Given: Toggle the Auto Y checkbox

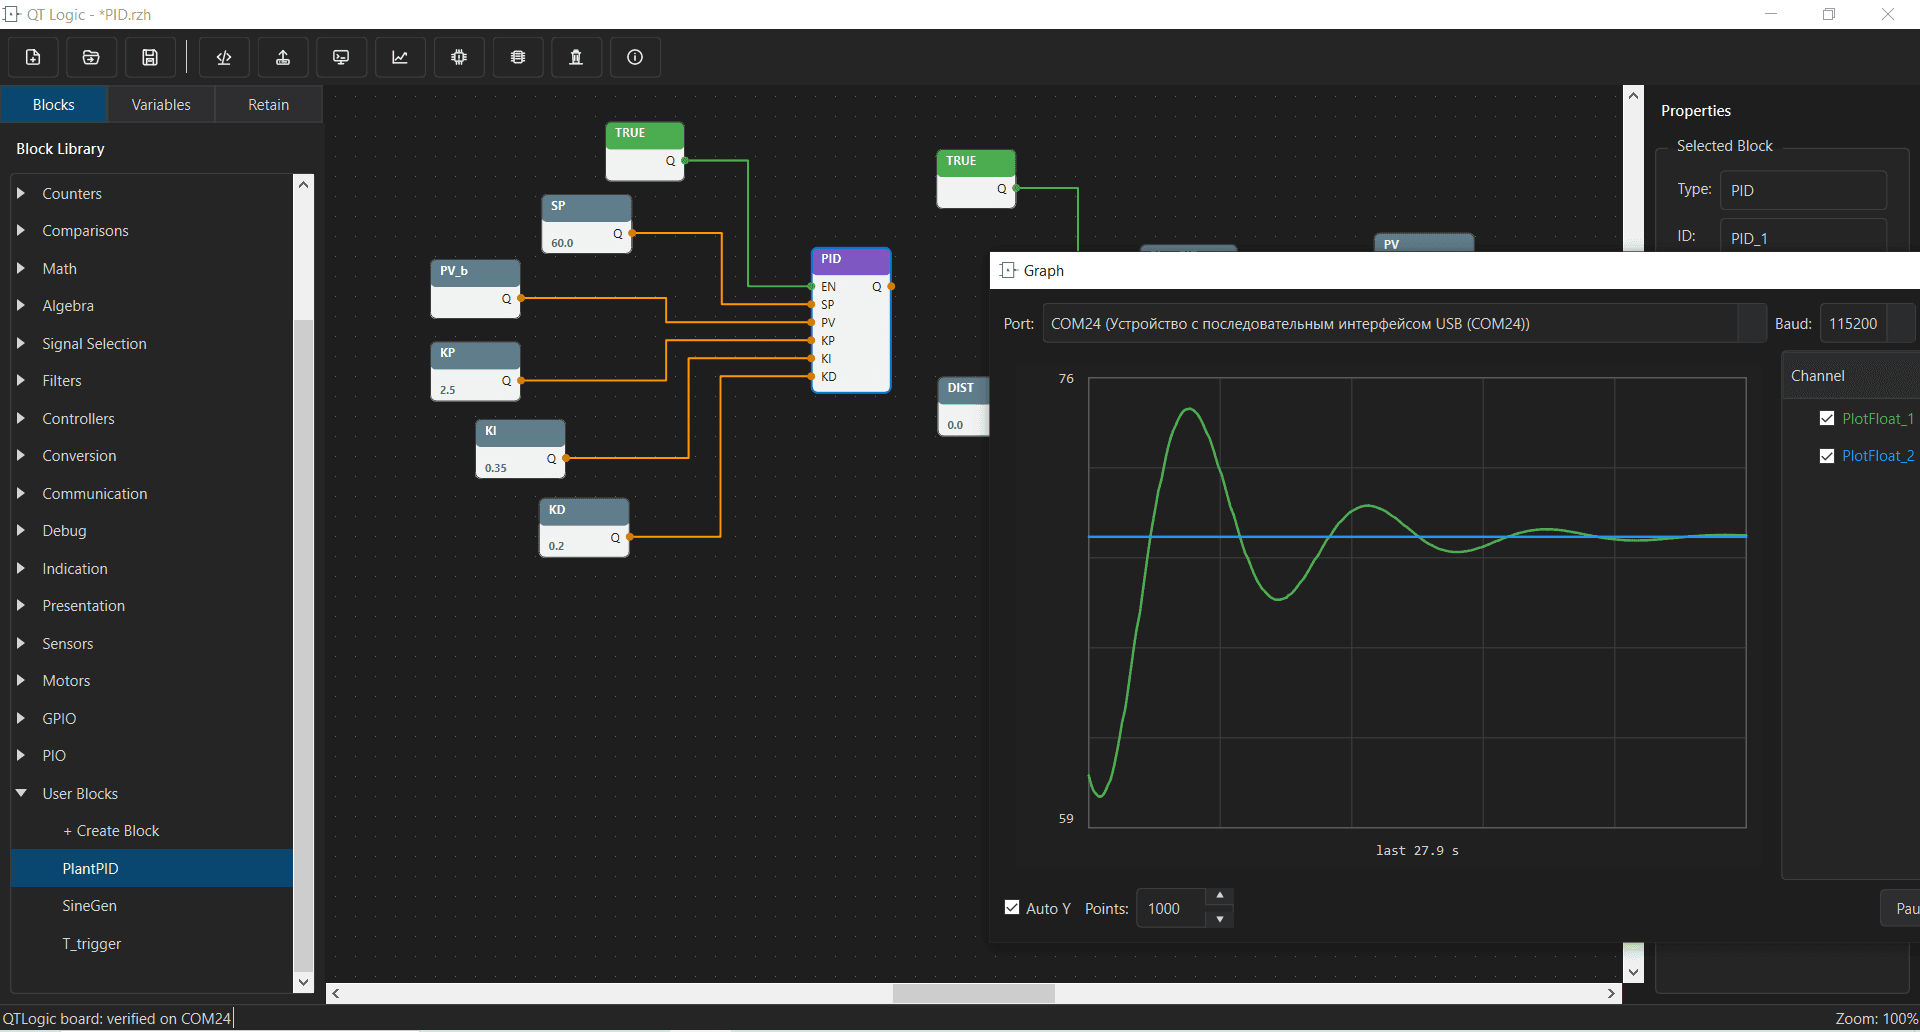Looking at the screenshot, I should coord(1012,908).
